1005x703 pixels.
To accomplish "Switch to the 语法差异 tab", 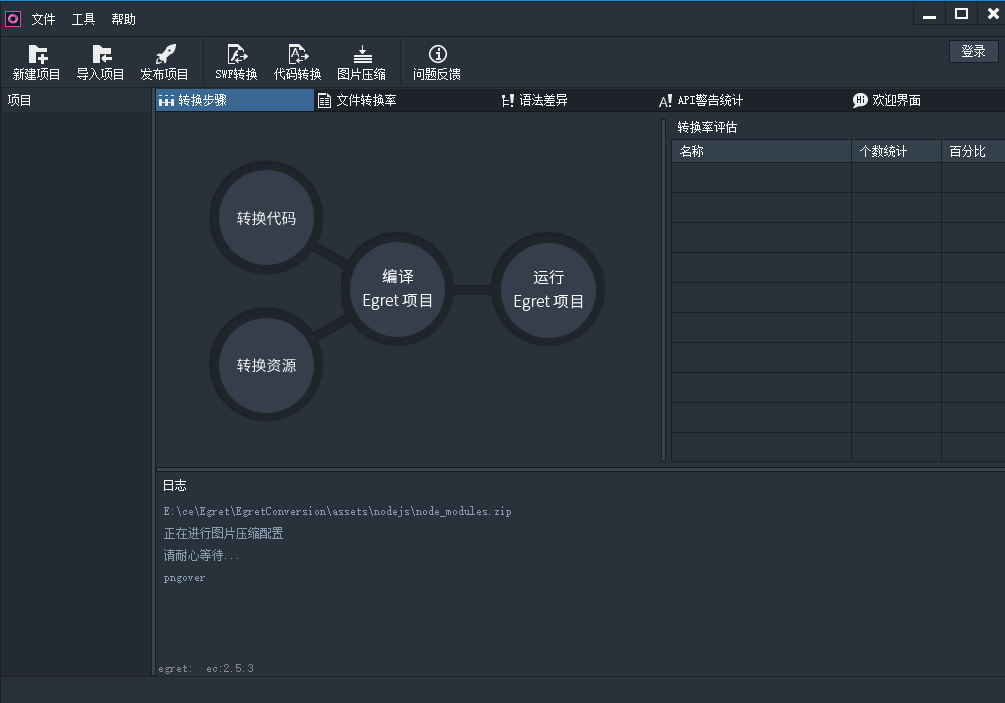I will (535, 100).
